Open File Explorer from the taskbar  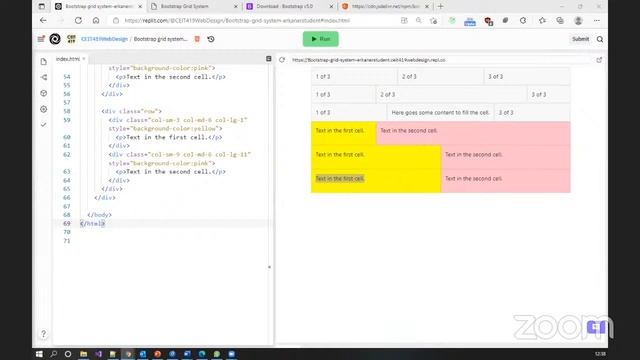click(84, 354)
